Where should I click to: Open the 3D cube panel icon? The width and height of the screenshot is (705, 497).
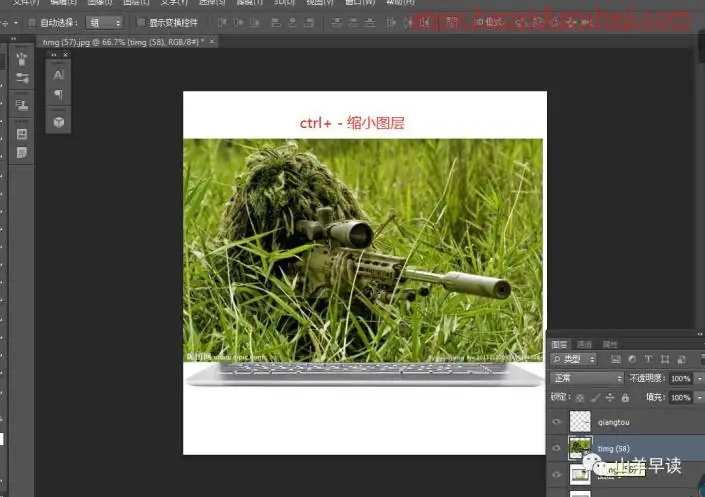pos(58,122)
